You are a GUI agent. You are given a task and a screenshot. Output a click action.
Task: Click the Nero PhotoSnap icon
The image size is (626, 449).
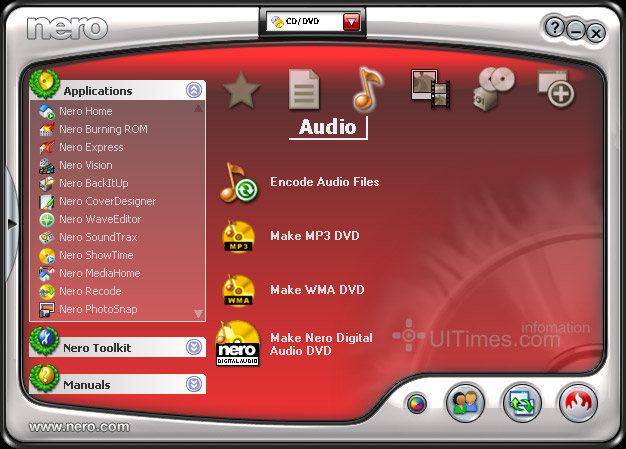[x=47, y=310]
